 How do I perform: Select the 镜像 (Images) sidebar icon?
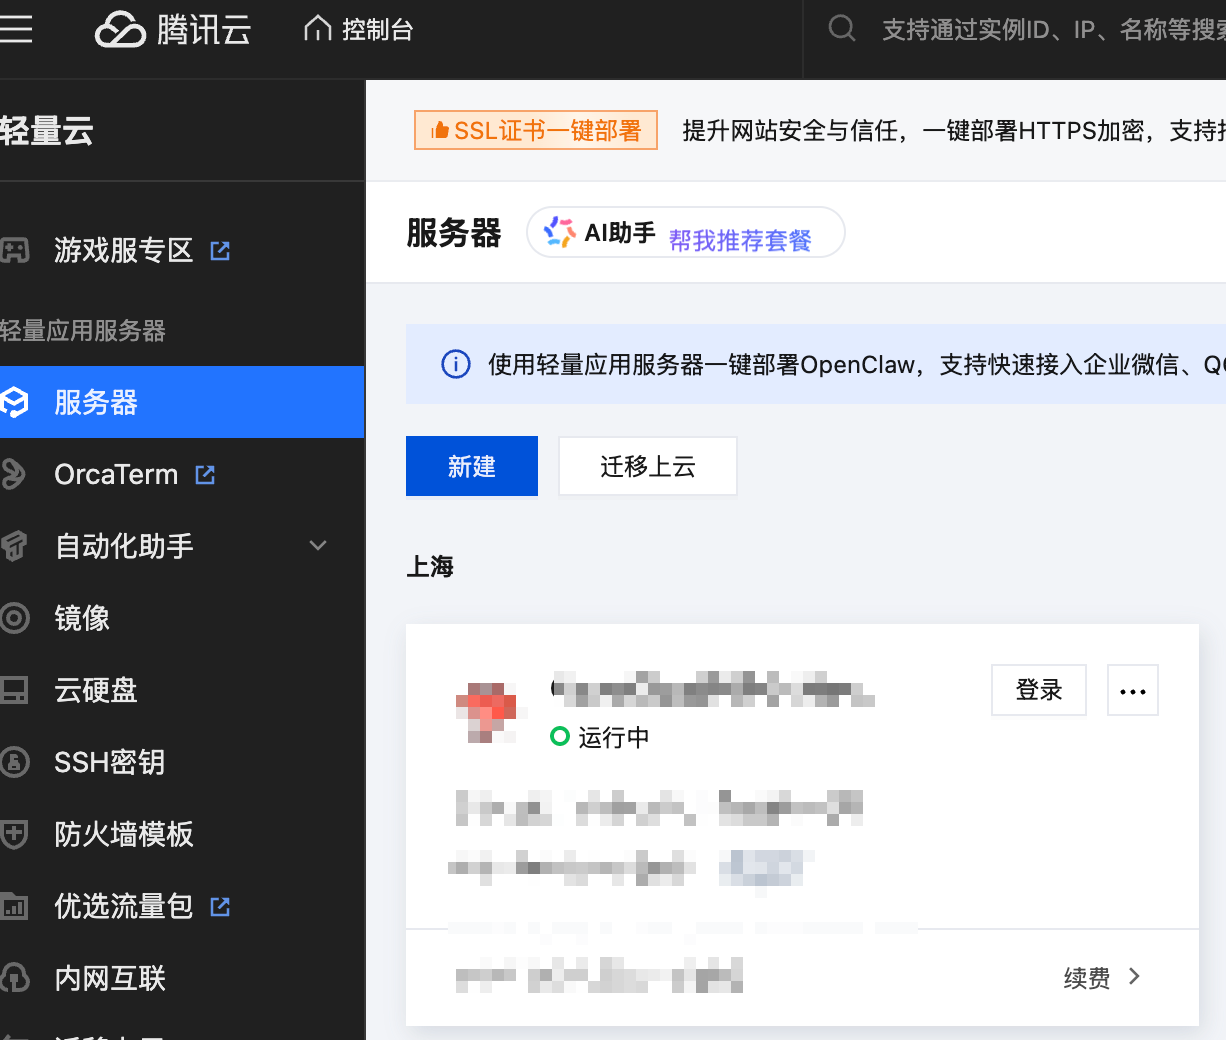(x=16, y=618)
